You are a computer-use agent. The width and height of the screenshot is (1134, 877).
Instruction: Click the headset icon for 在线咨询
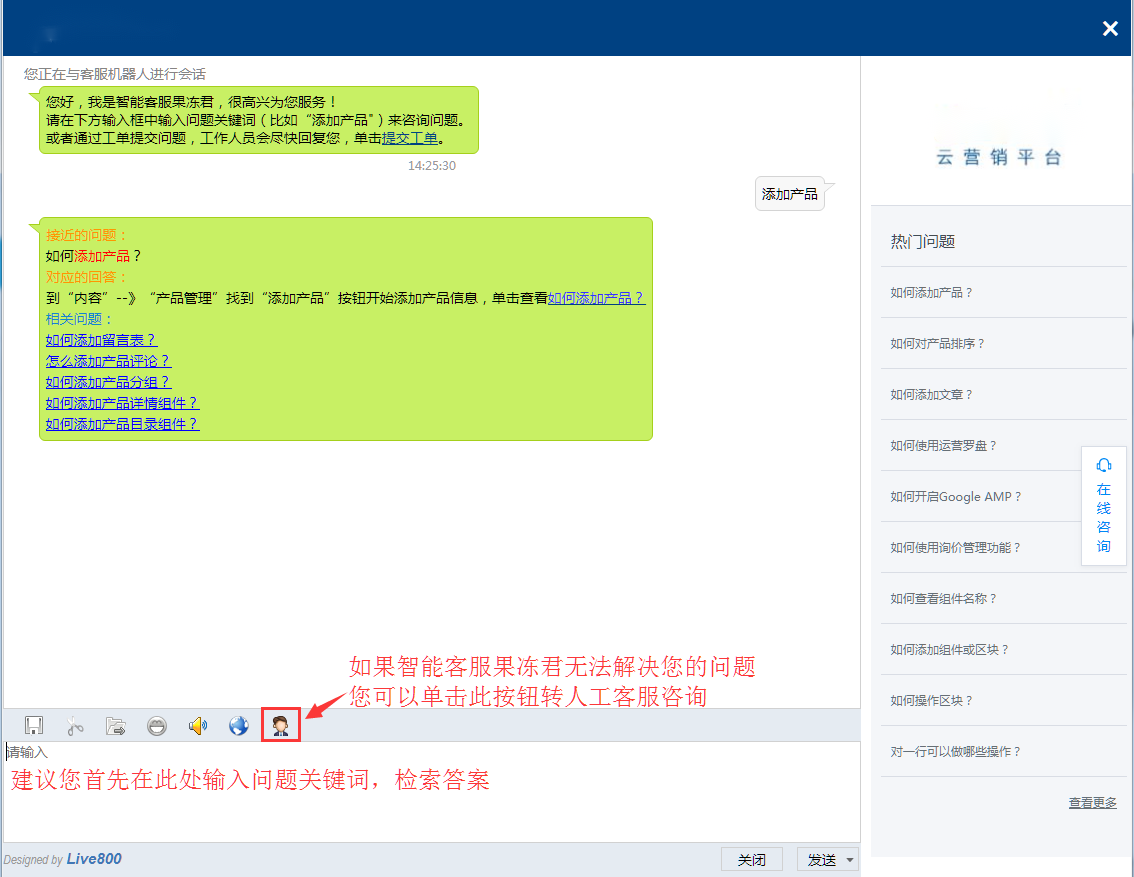1104,465
